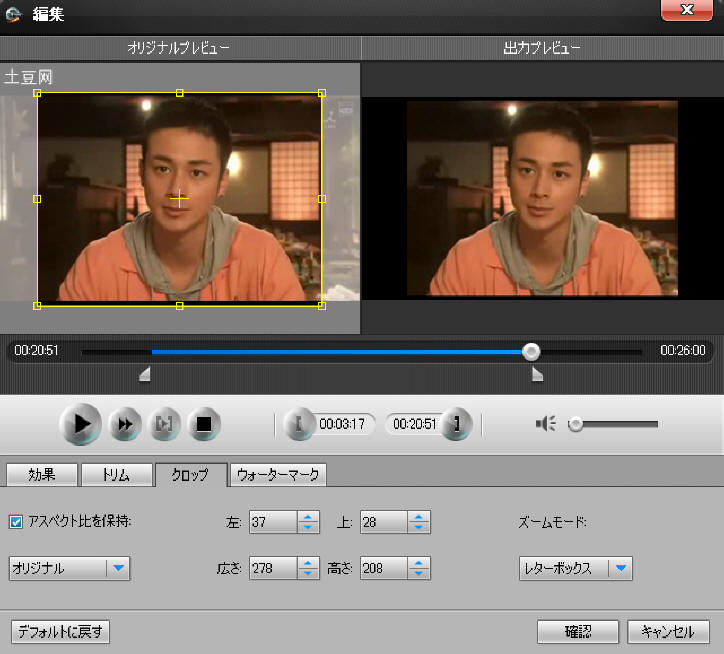Click the volume slider knob
The height and width of the screenshot is (654, 724).
pyautogui.click(x=575, y=424)
